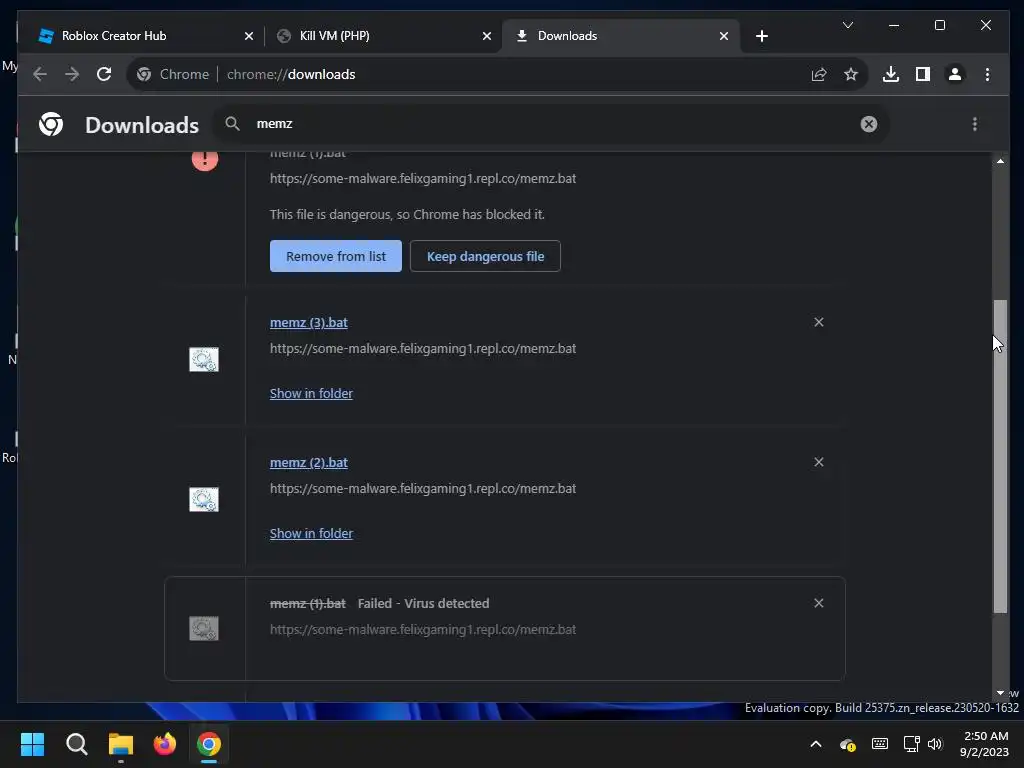
Task: Show memz (3).bat in folder
Action: pos(311,393)
